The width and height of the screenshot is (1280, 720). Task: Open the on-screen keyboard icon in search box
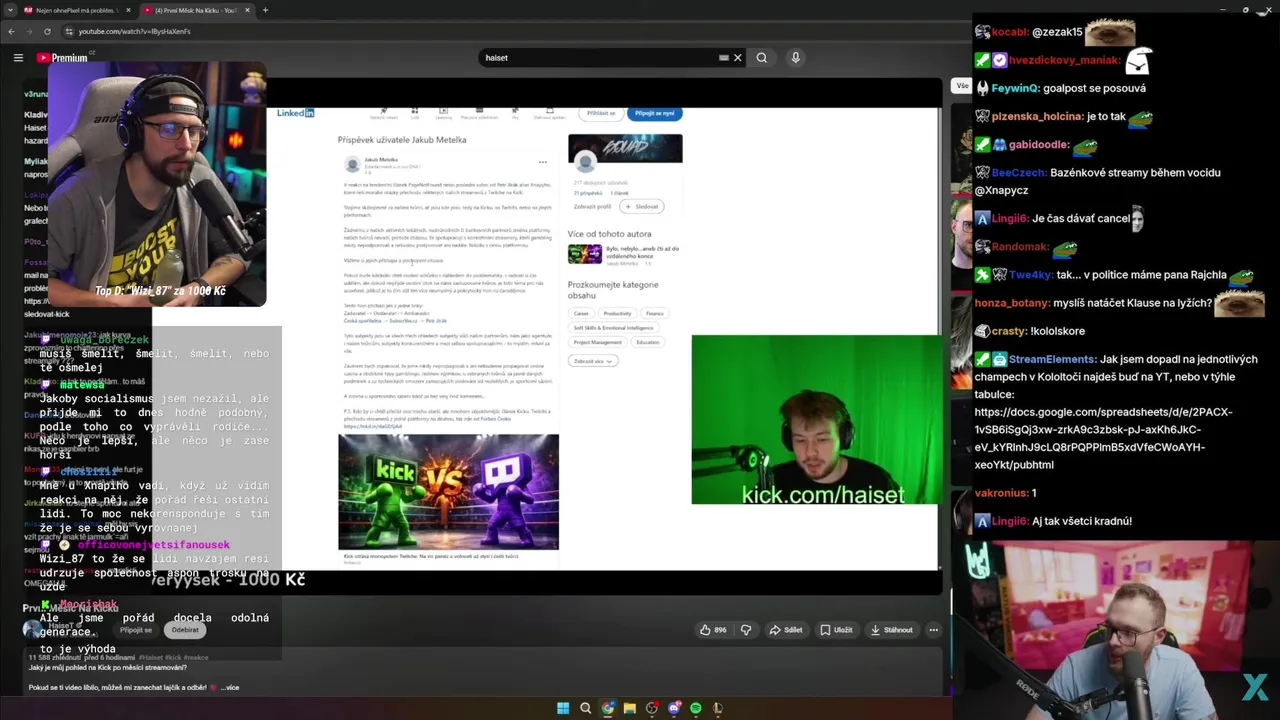pyautogui.click(x=724, y=58)
